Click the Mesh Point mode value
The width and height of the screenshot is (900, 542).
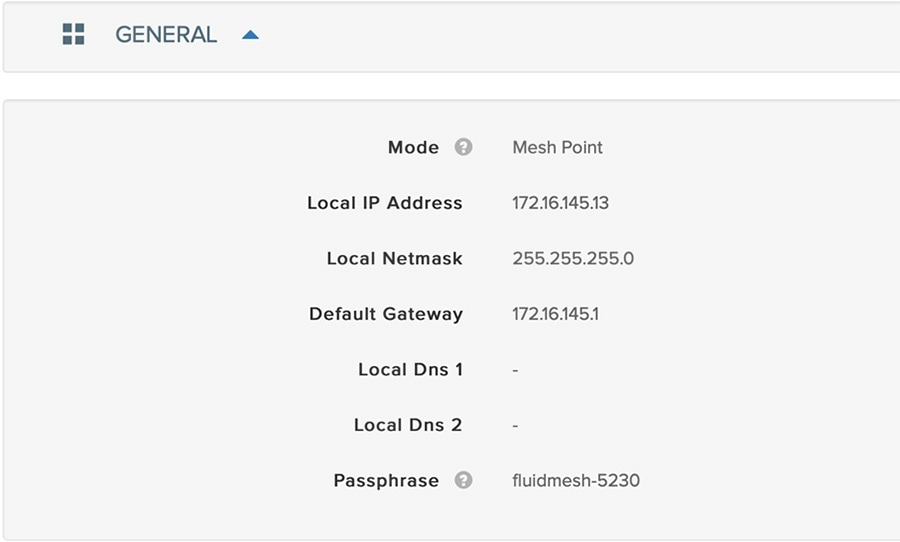click(x=557, y=148)
